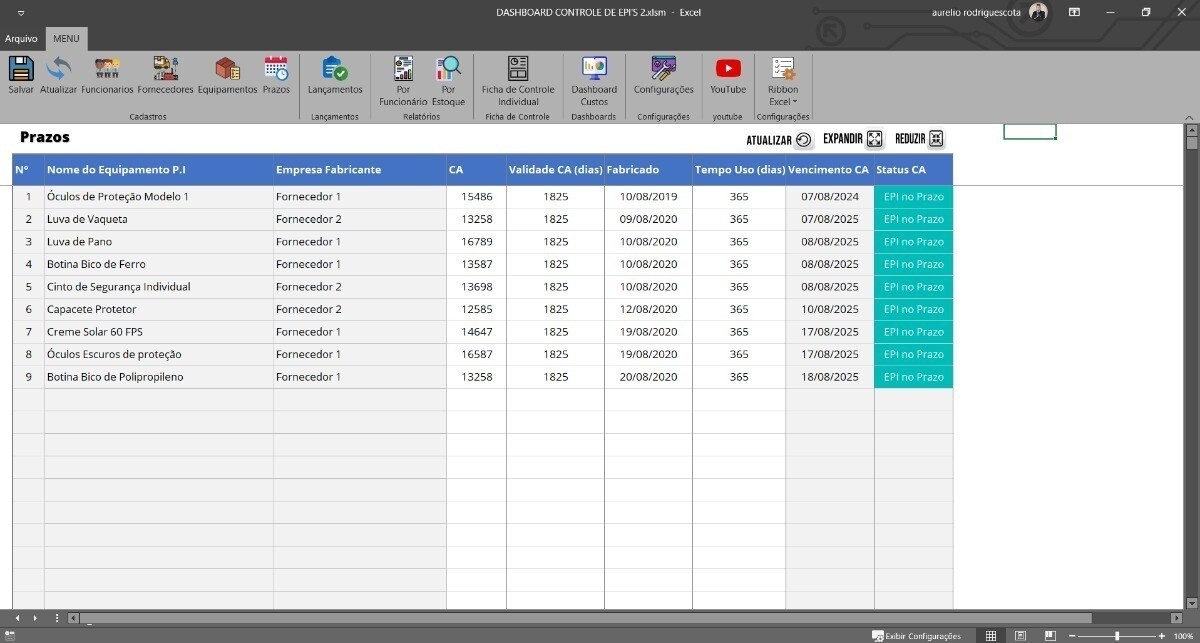Open the Lançamentos entries icon

[335, 69]
